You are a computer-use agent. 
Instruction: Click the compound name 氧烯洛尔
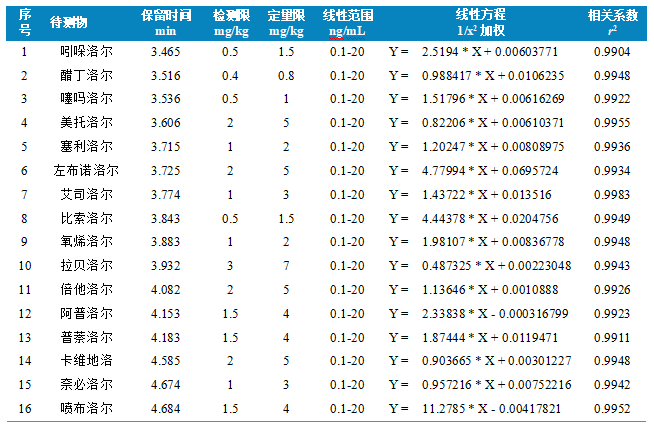click(x=86, y=241)
